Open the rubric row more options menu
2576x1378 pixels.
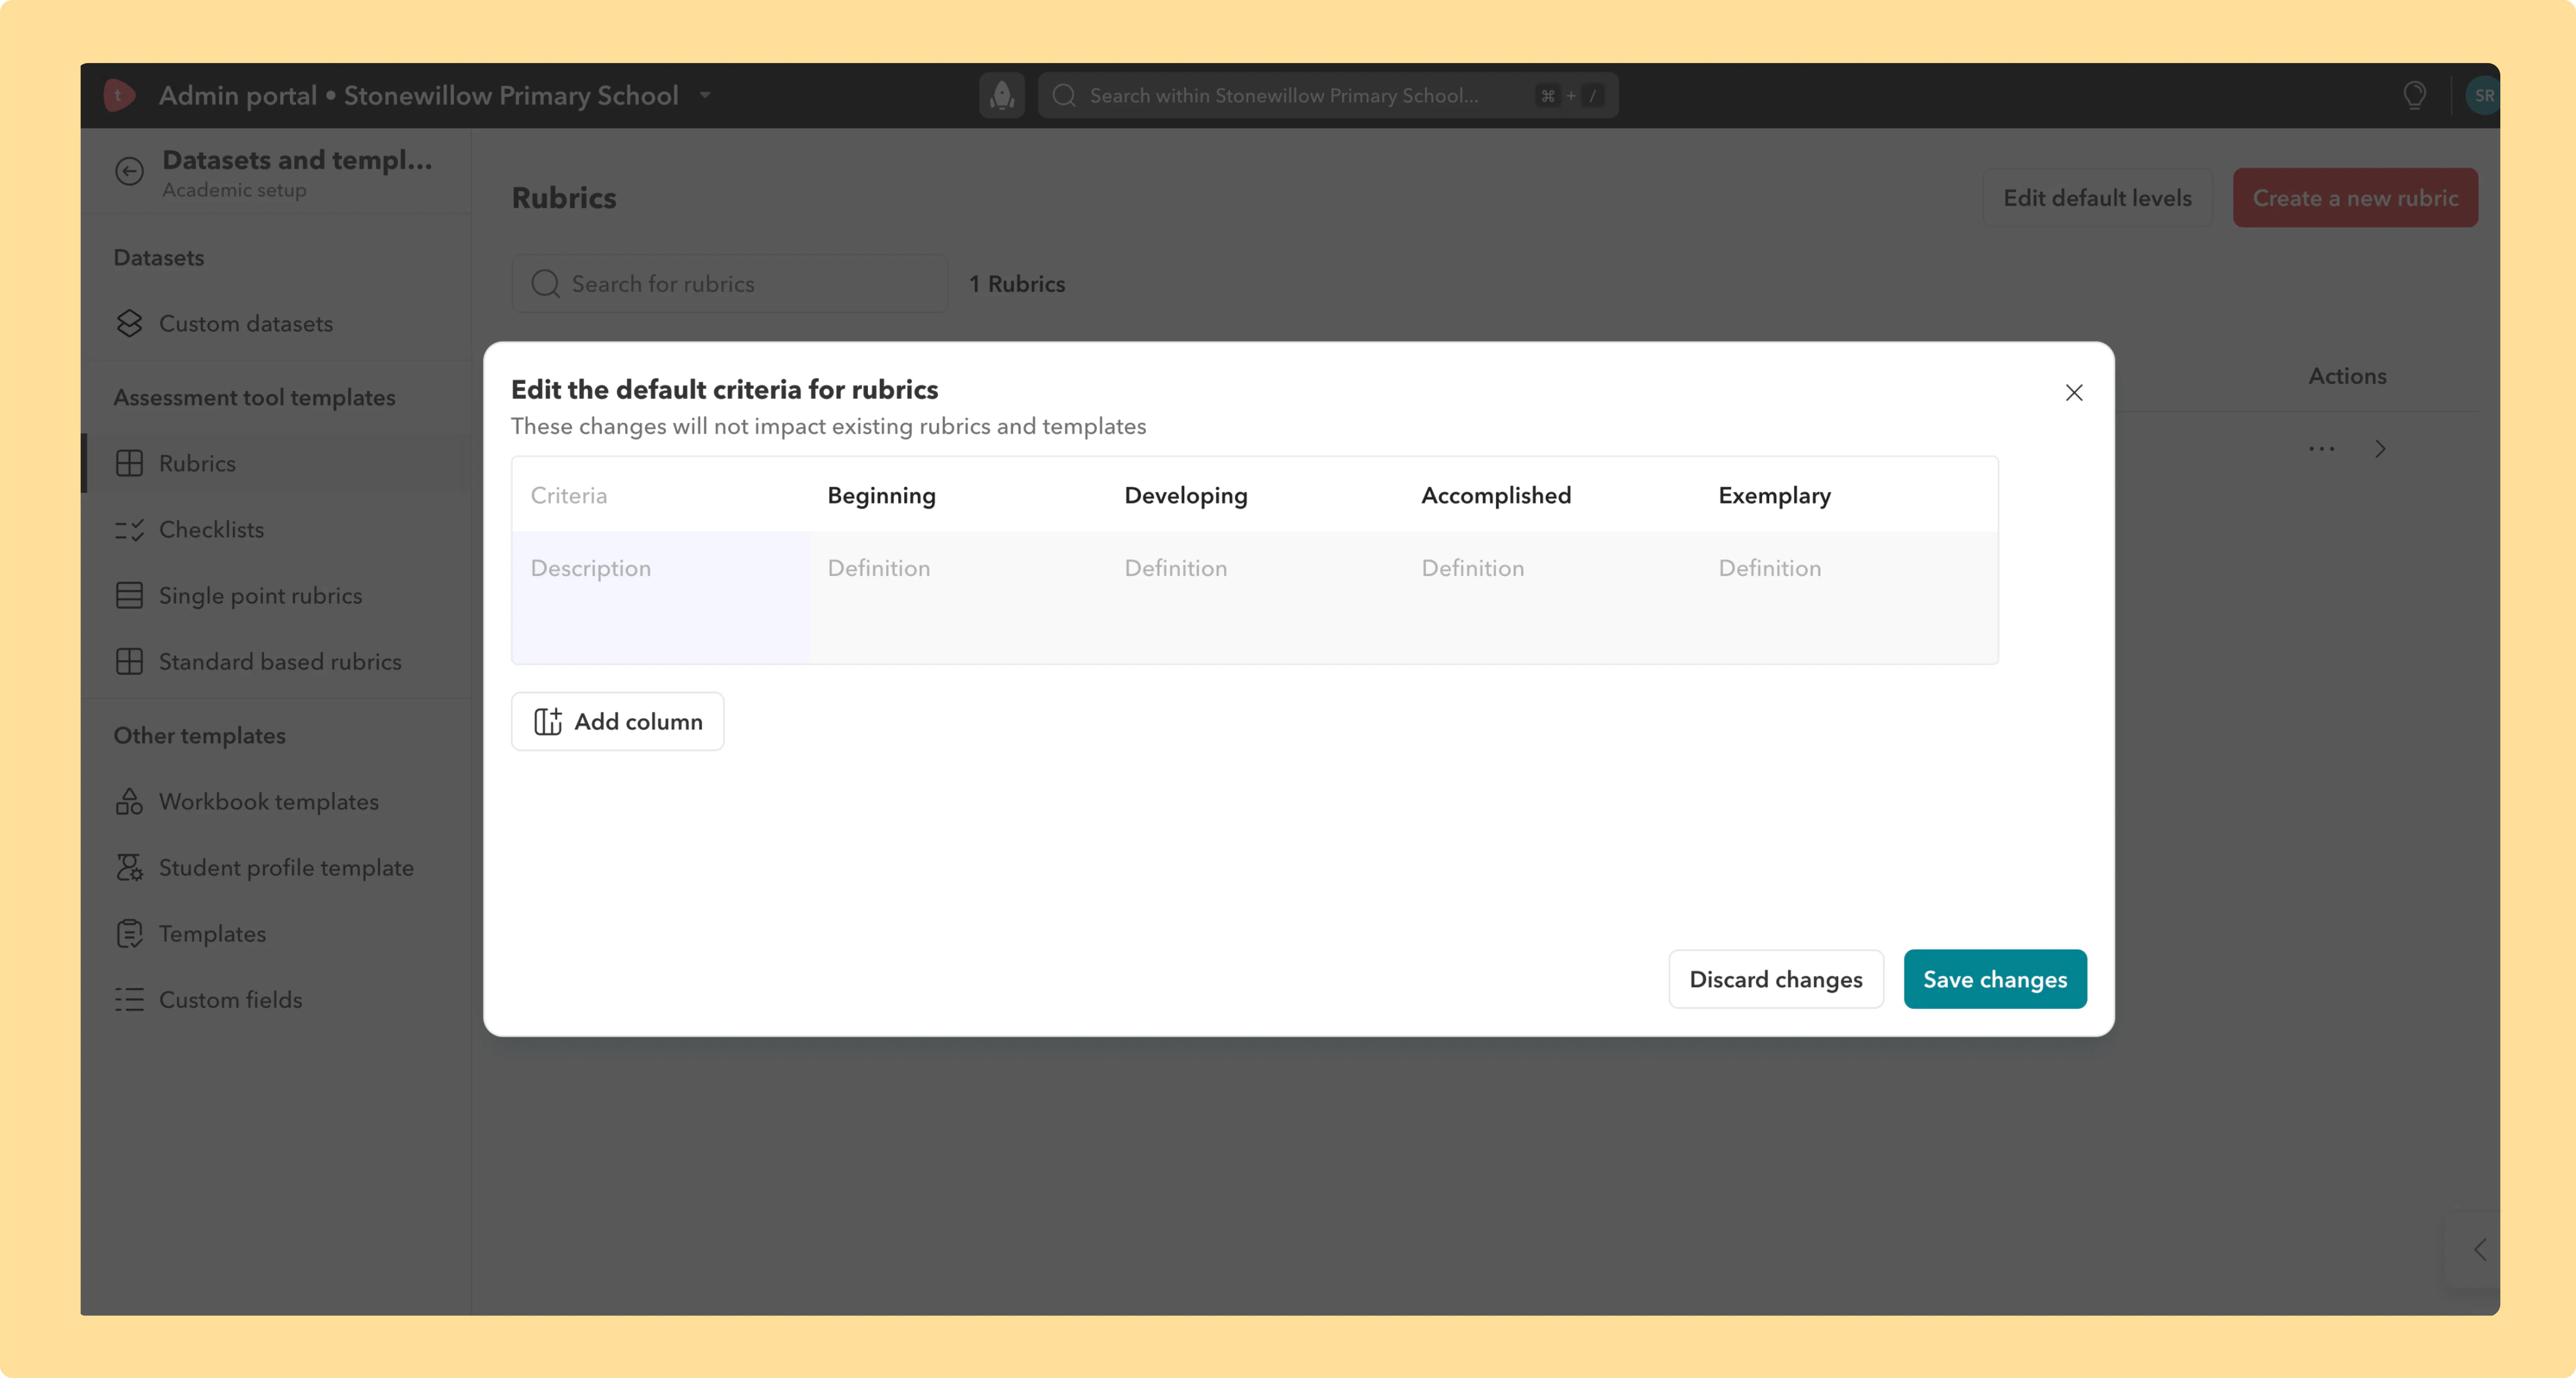[x=2321, y=449]
